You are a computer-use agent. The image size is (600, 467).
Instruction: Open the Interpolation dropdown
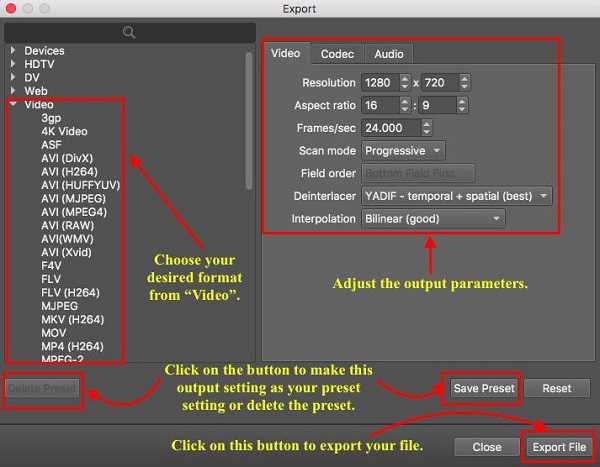[x=433, y=219]
